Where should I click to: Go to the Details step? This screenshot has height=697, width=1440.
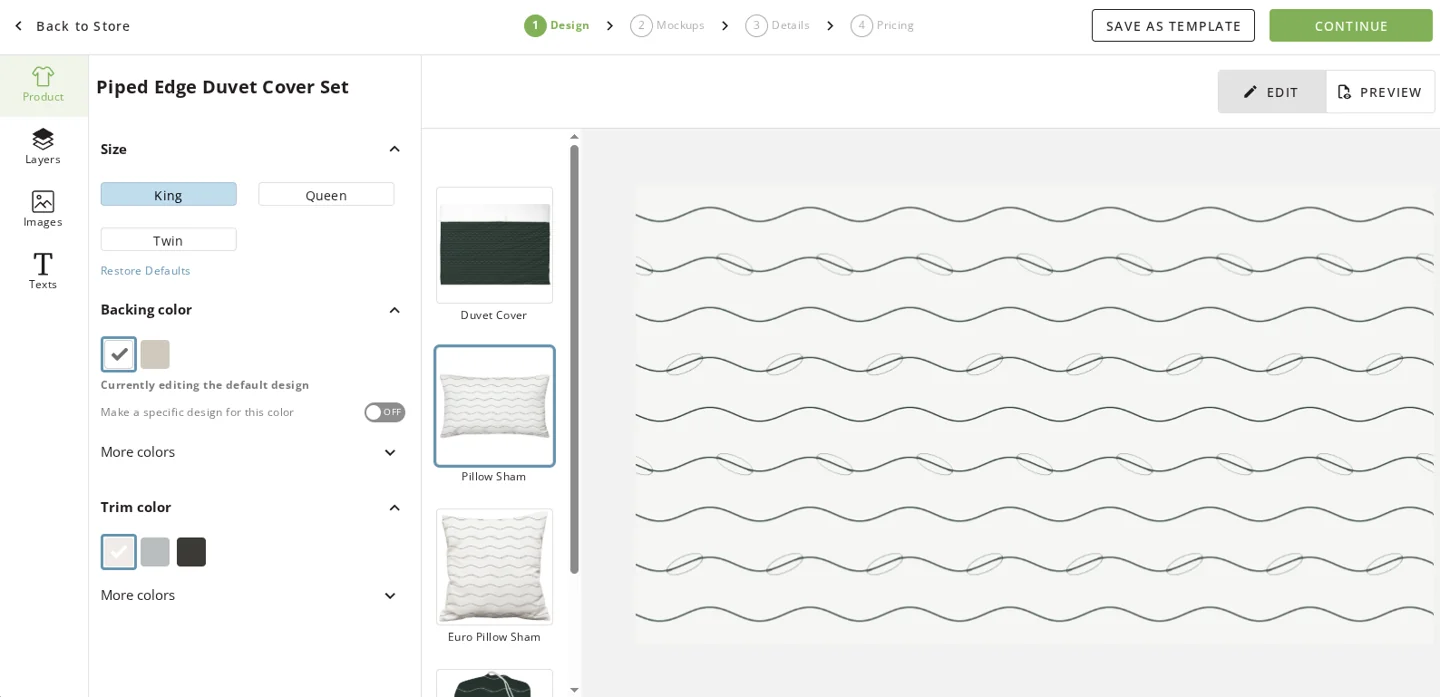click(790, 26)
